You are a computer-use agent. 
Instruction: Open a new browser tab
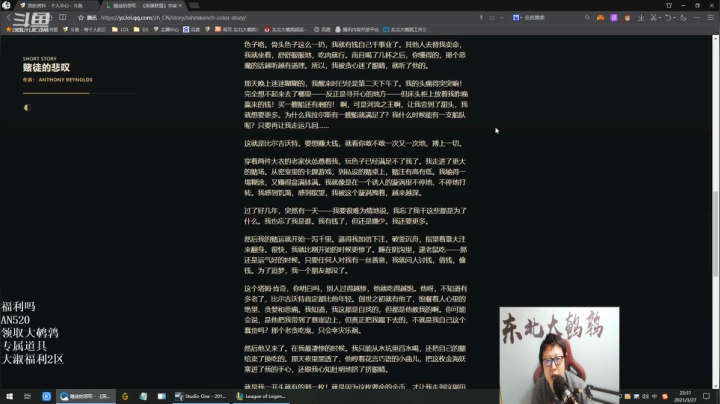(x=194, y=6)
